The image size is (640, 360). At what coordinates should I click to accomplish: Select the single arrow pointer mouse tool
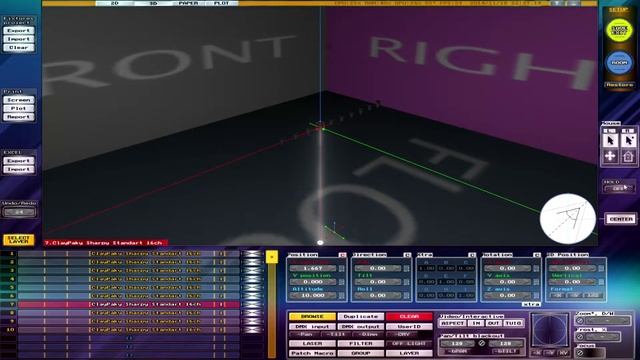tap(610, 140)
